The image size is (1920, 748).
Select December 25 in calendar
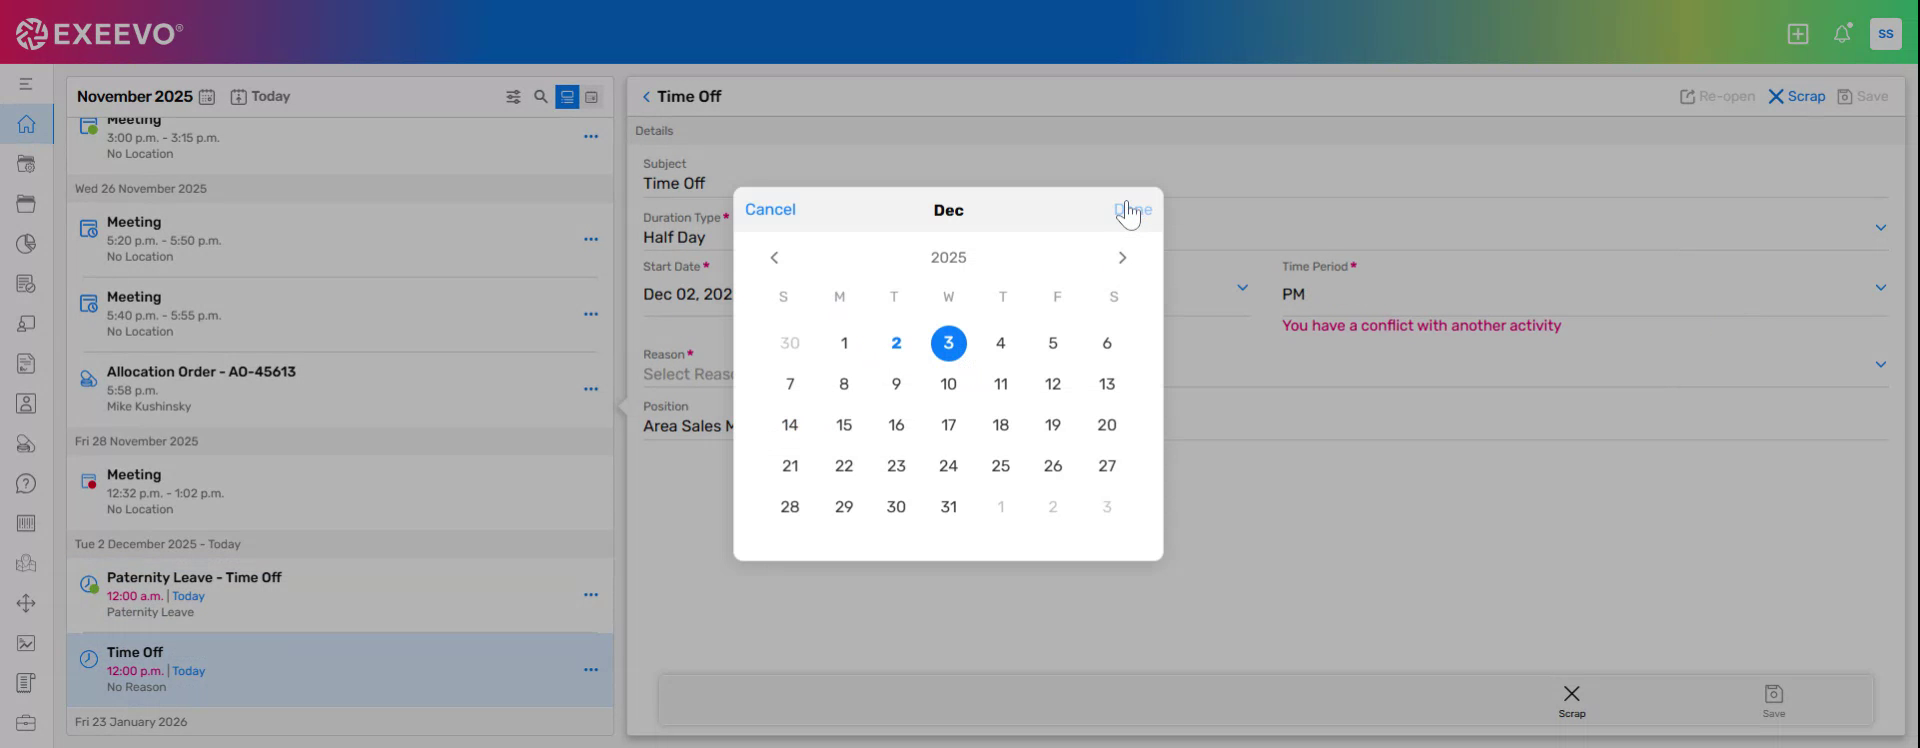click(1001, 466)
